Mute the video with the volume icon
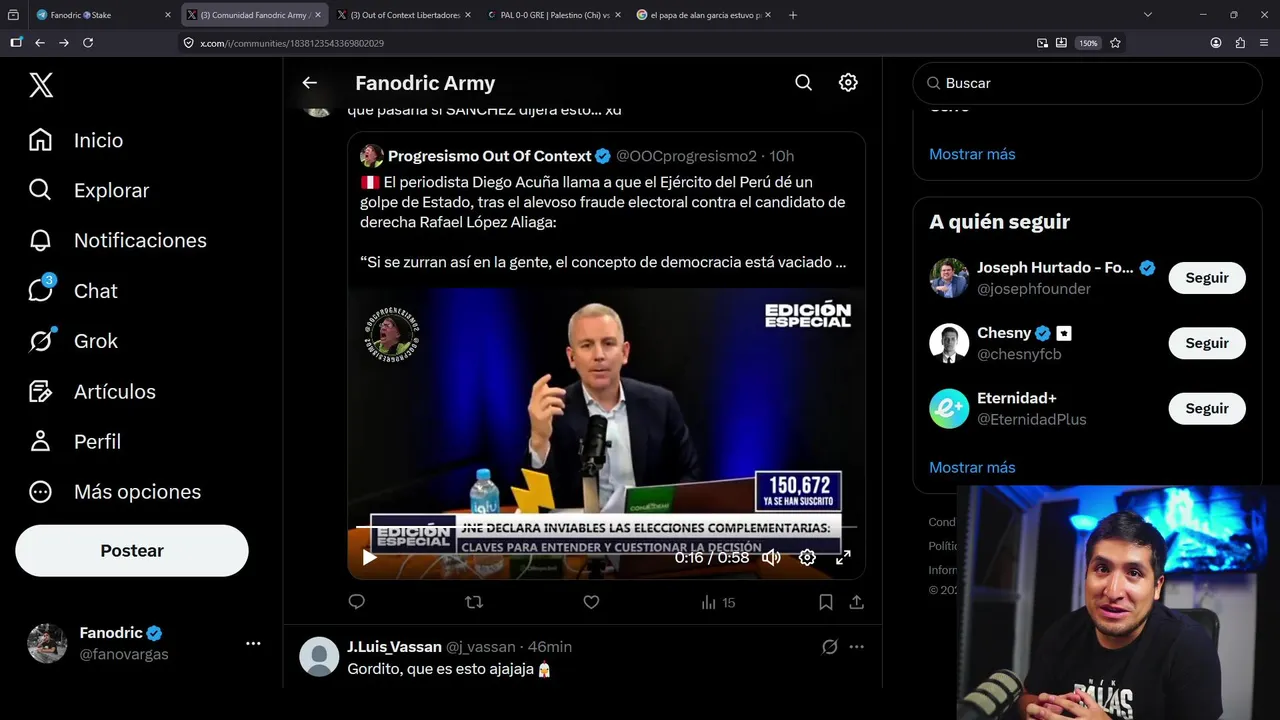 pos(771,557)
